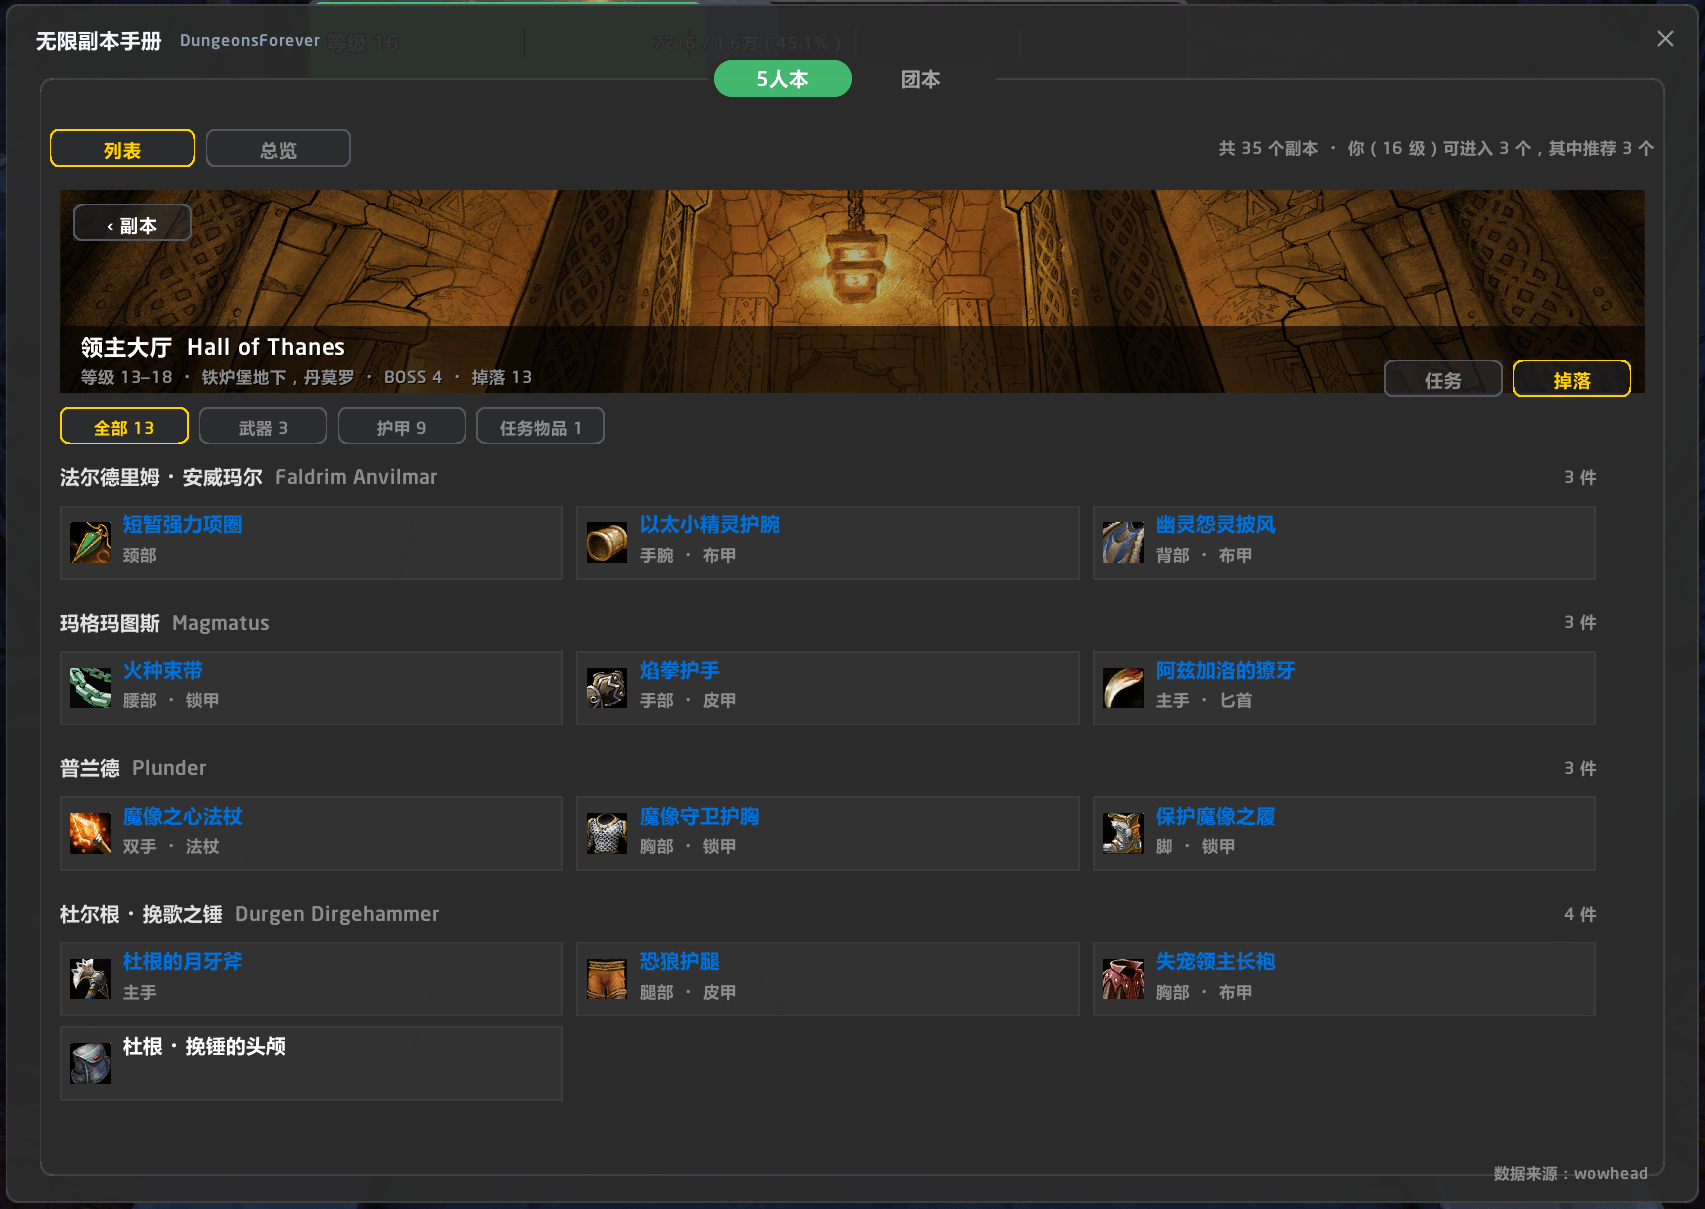Click the 火种束带 belt icon
This screenshot has width=1705, height=1209.
[x=90, y=688]
